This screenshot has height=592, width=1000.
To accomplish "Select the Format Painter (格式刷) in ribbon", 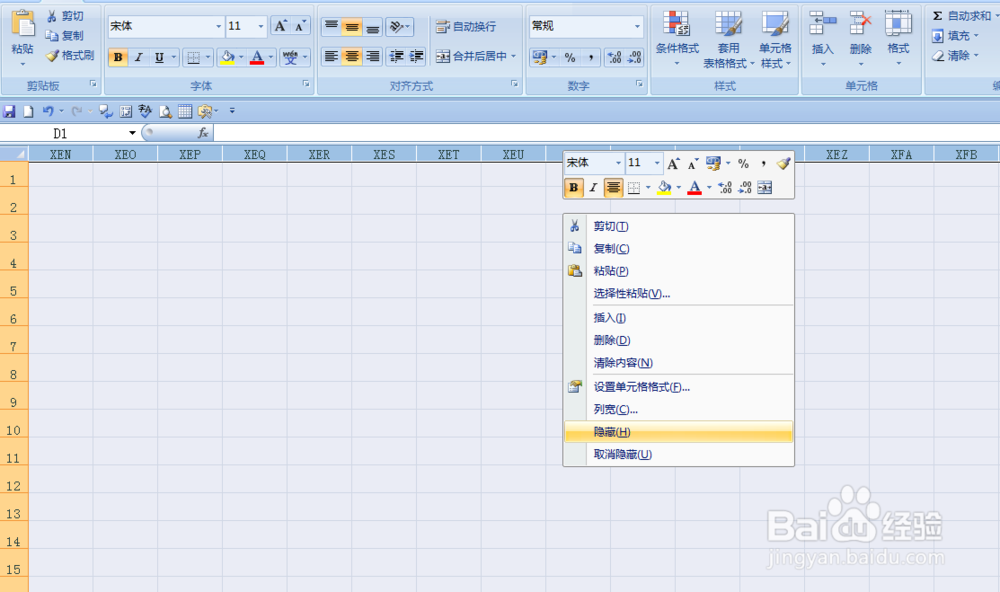I will pos(70,56).
